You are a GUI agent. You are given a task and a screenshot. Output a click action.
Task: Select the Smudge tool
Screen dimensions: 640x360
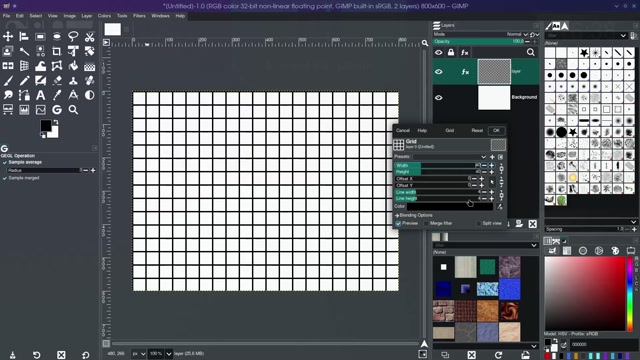(x=8, y=95)
